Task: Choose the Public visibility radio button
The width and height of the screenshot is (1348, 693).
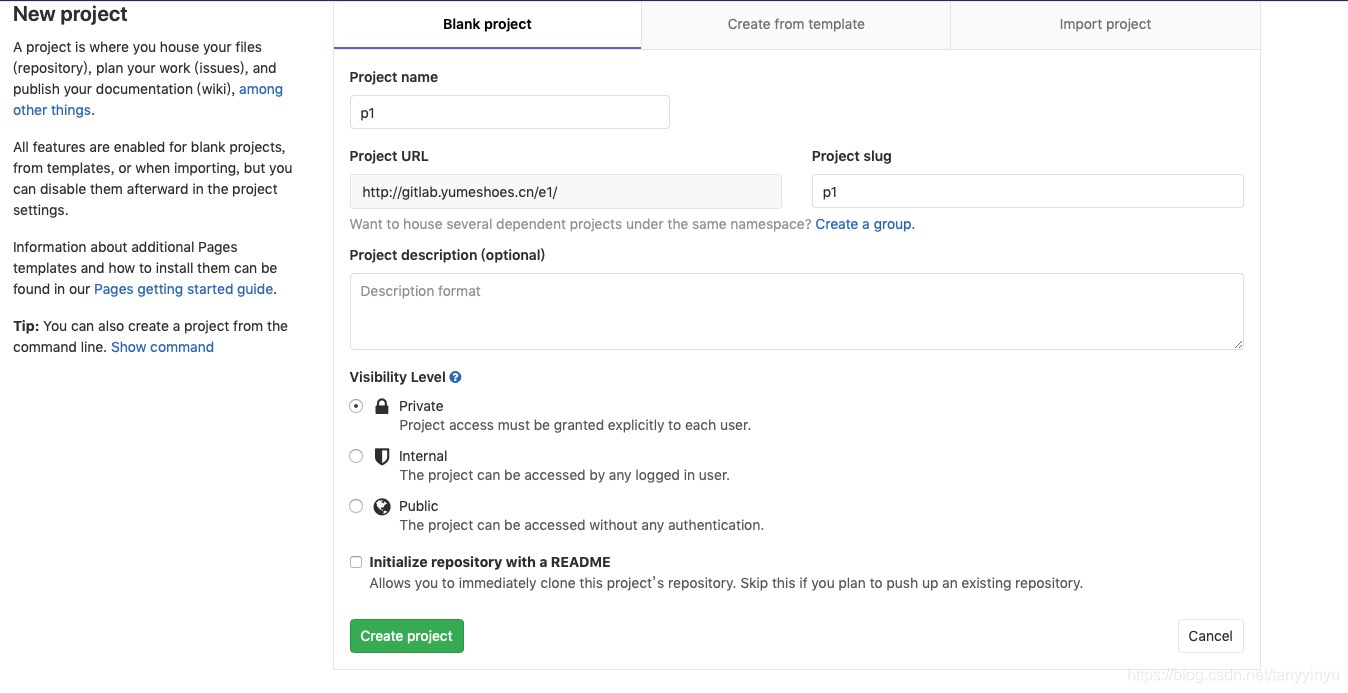Action: pos(356,506)
